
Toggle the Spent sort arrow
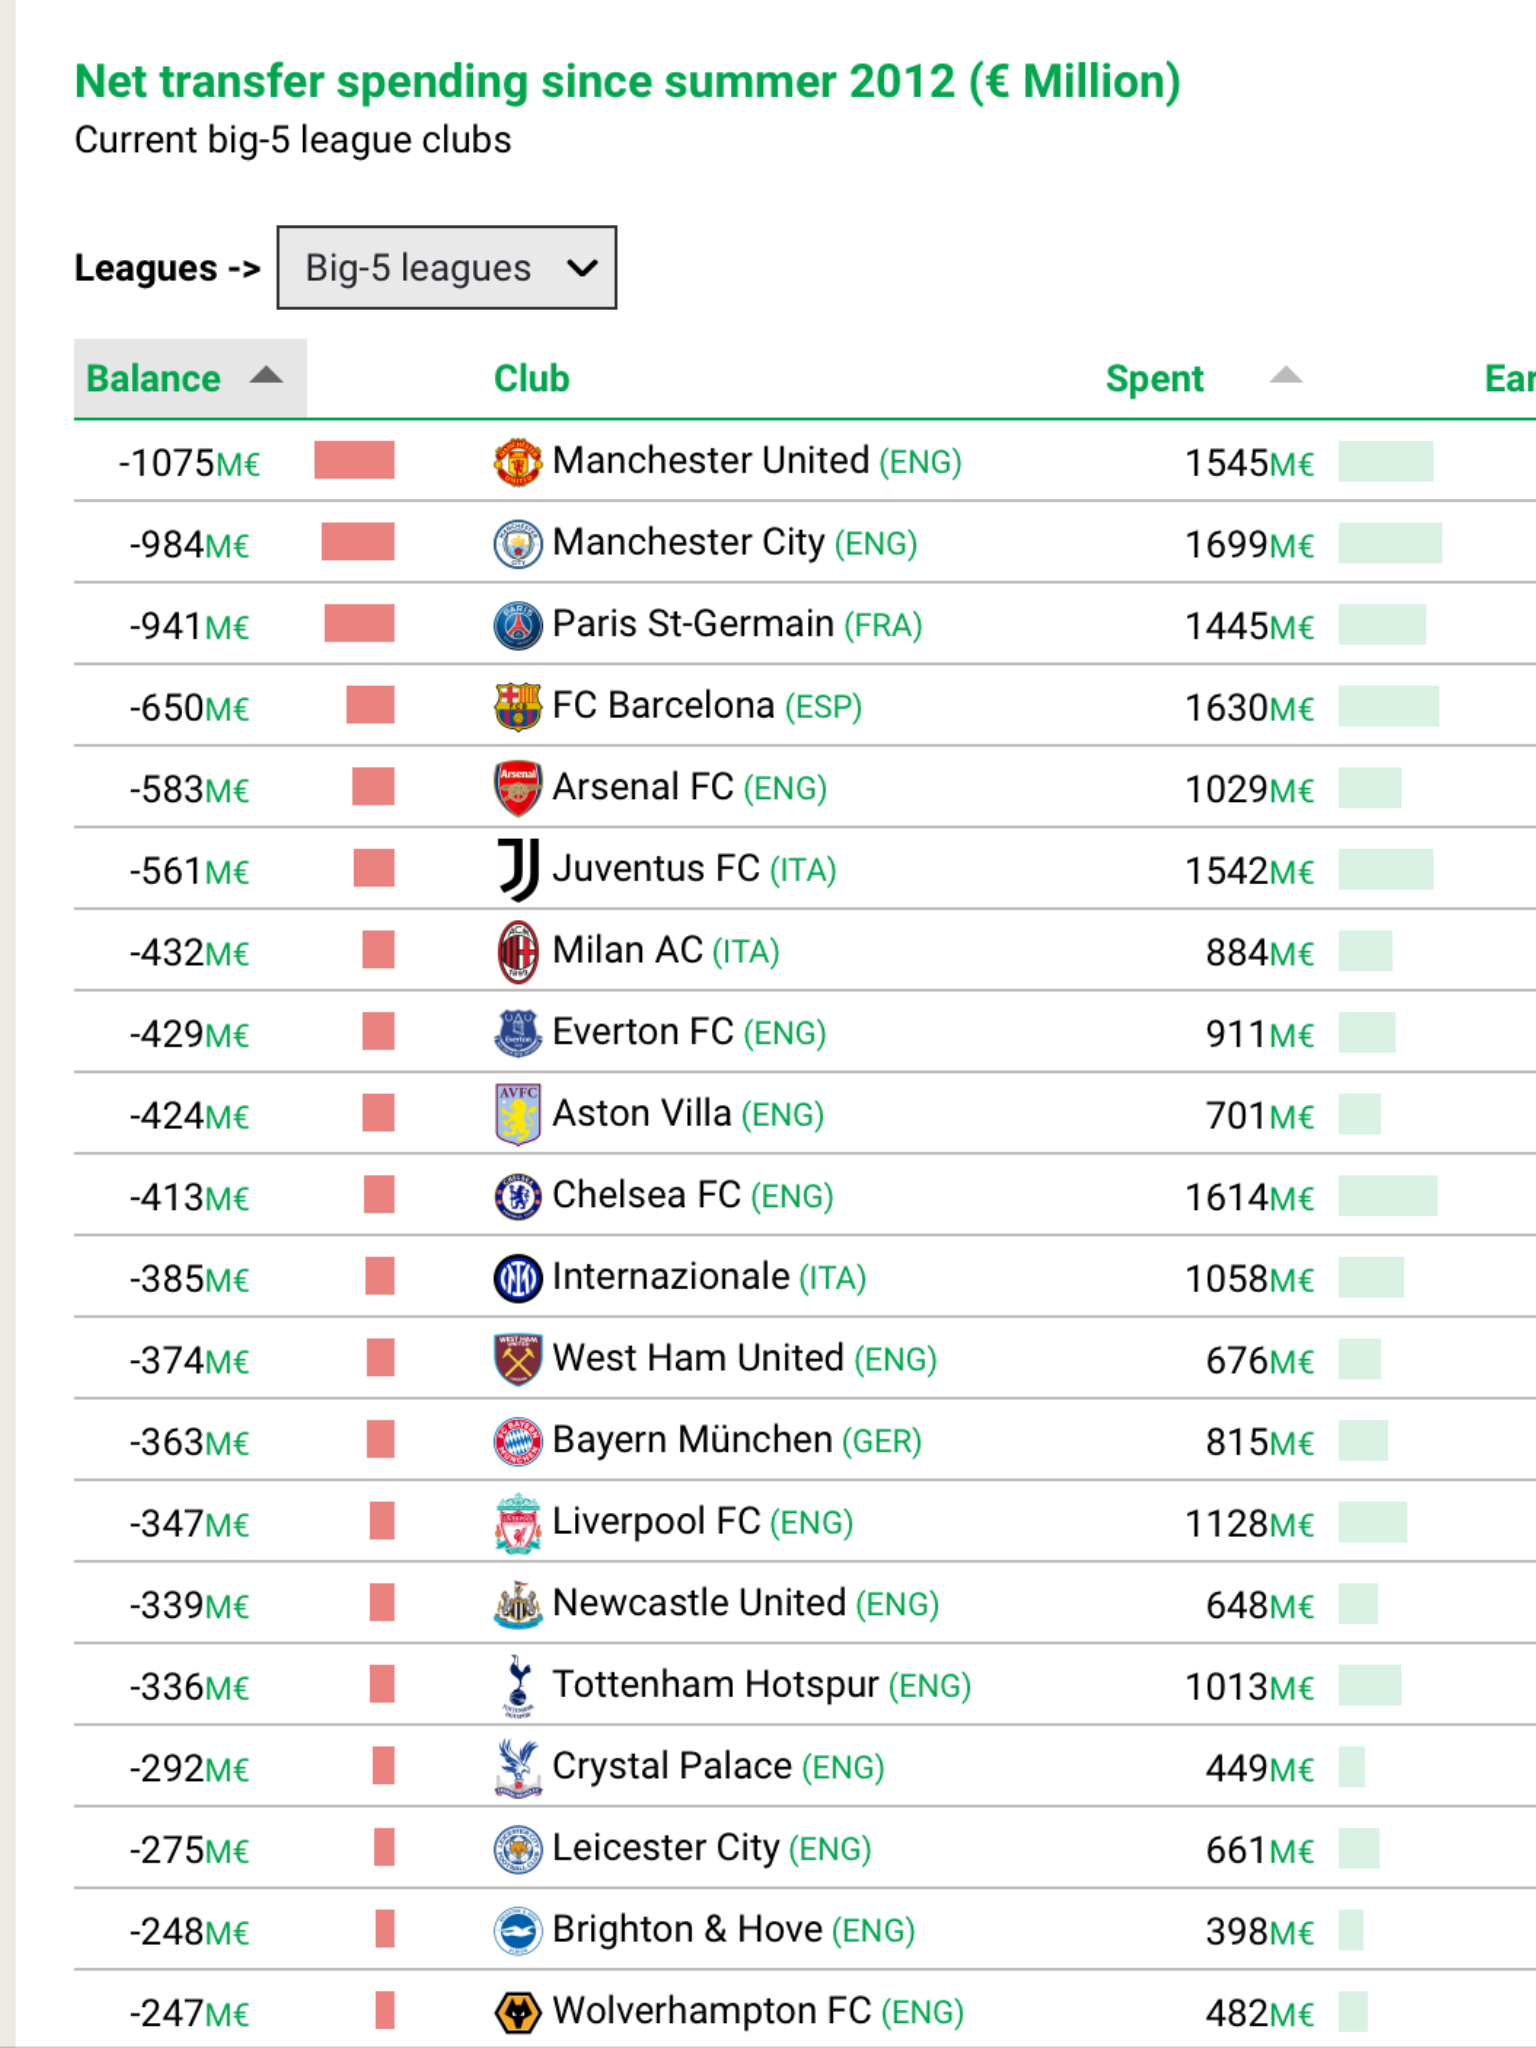1286,376
